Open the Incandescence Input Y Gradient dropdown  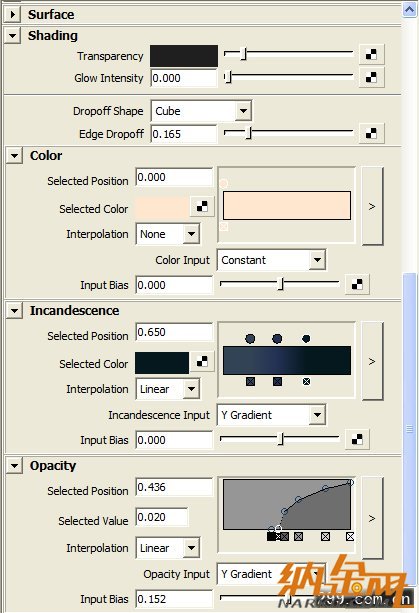(x=272, y=415)
